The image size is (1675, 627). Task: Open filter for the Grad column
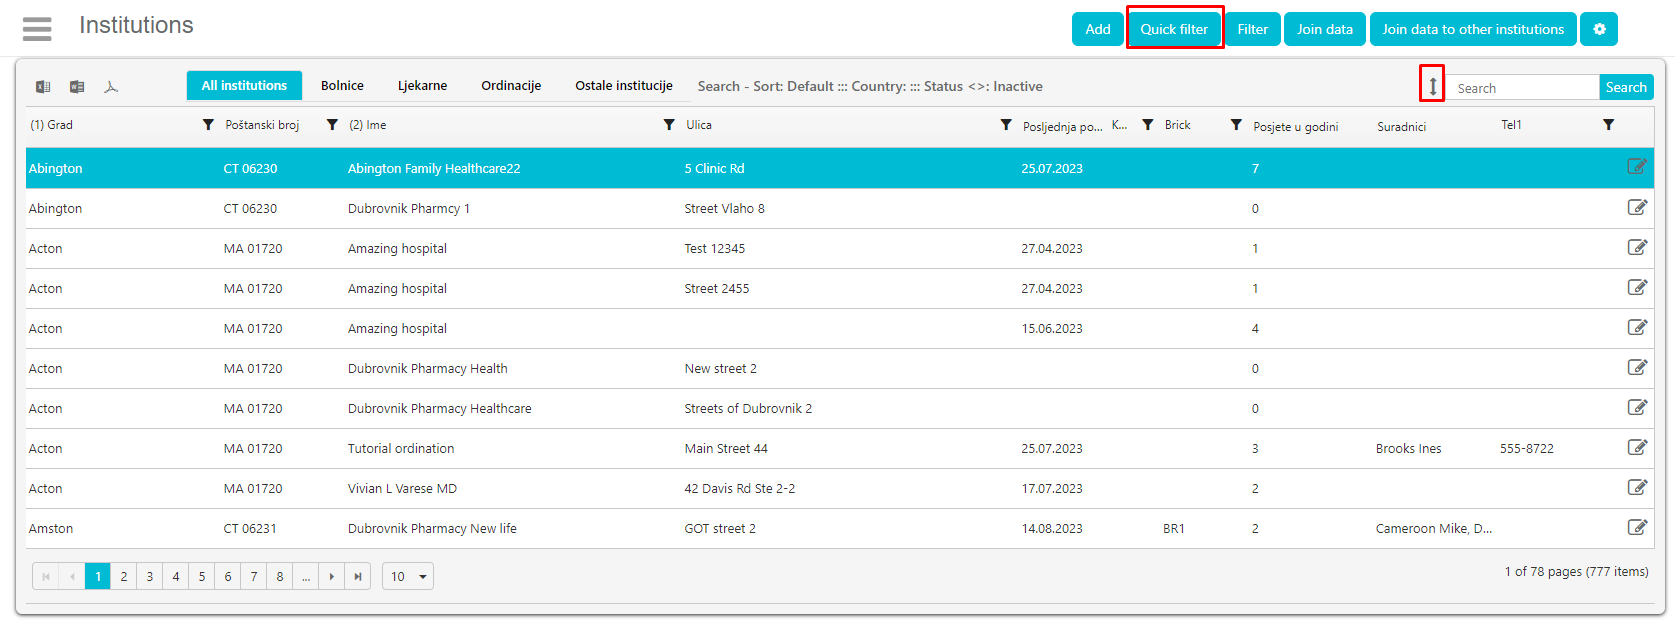click(x=208, y=125)
